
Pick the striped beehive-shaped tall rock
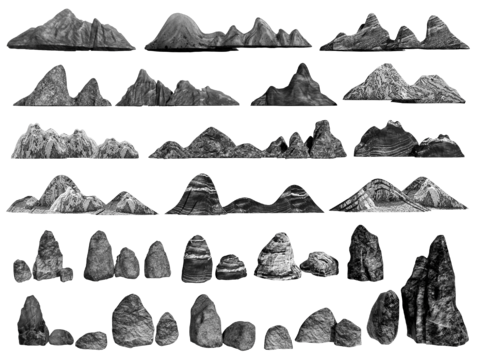coord(197,259)
